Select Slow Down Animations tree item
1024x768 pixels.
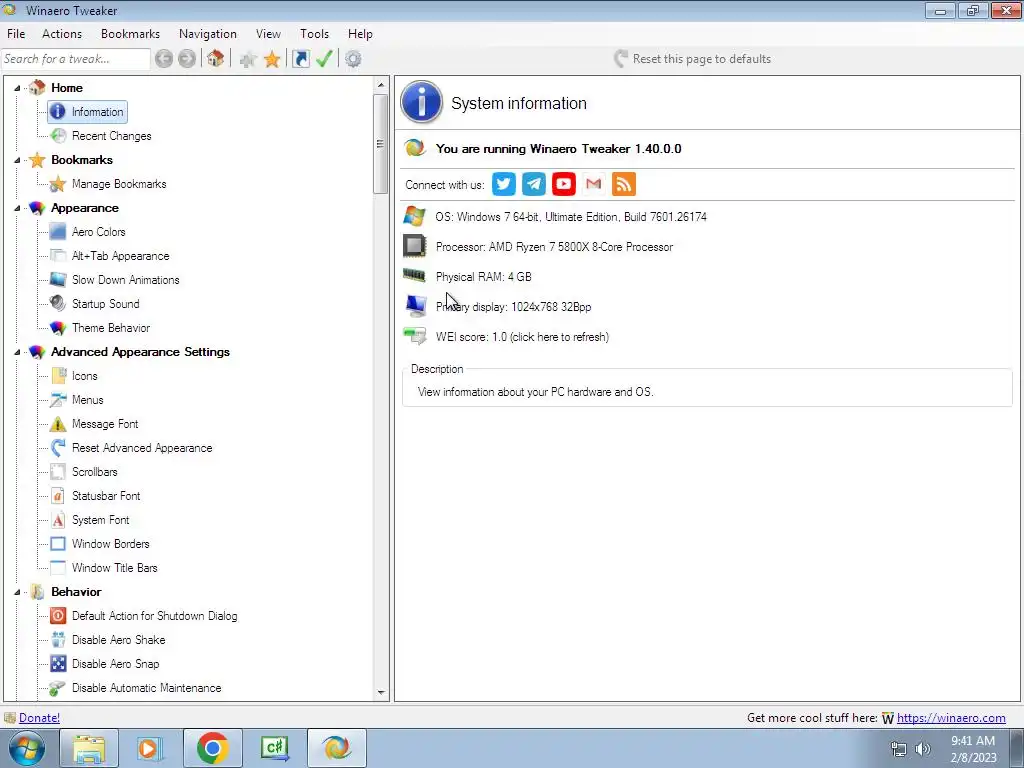(125, 280)
